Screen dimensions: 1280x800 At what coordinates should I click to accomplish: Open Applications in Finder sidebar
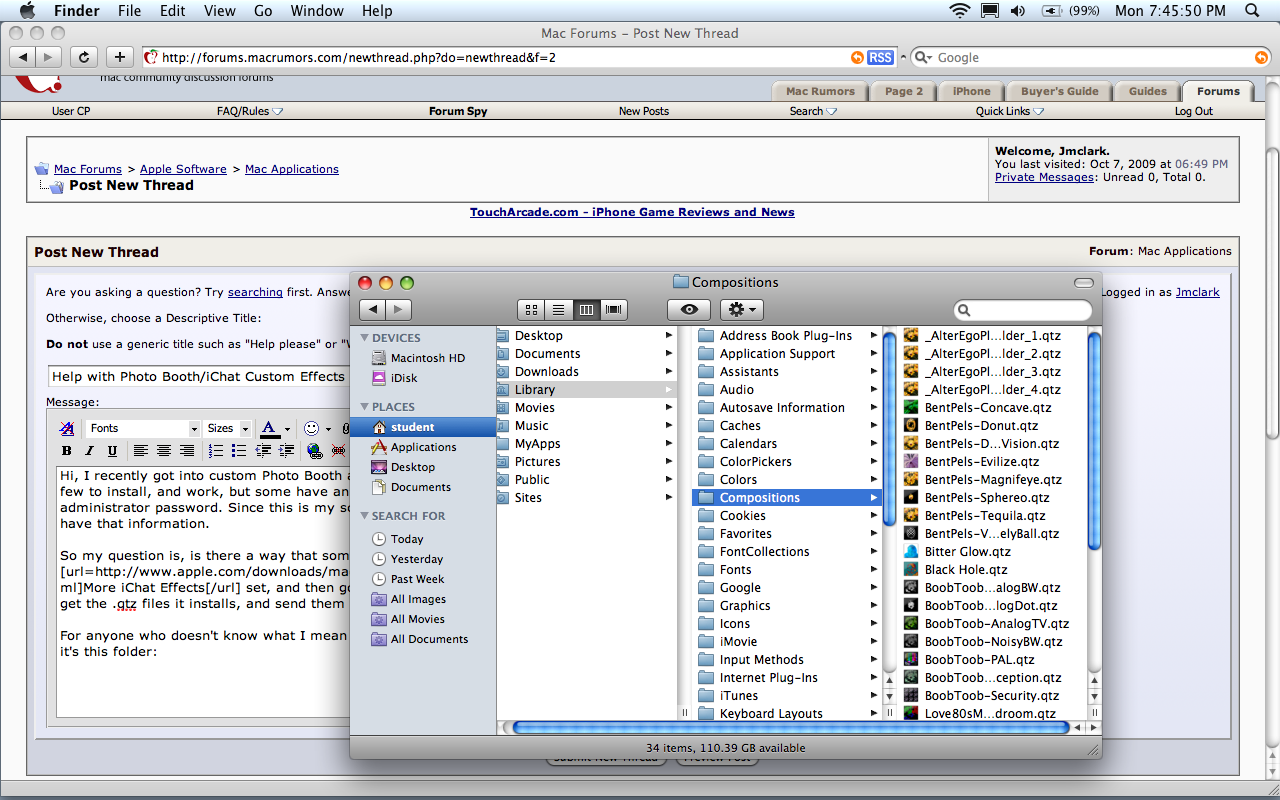[x=423, y=447]
